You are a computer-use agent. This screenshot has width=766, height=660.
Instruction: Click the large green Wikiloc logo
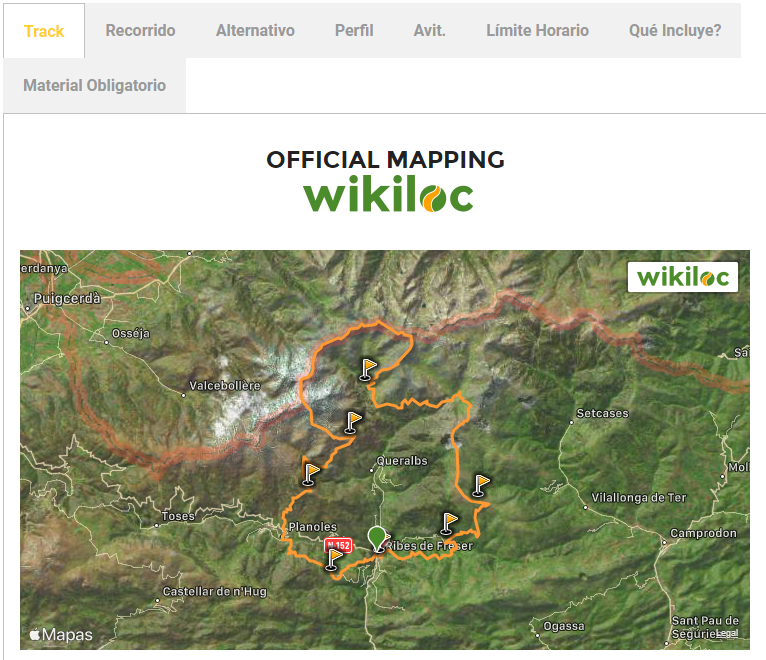point(388,193)
